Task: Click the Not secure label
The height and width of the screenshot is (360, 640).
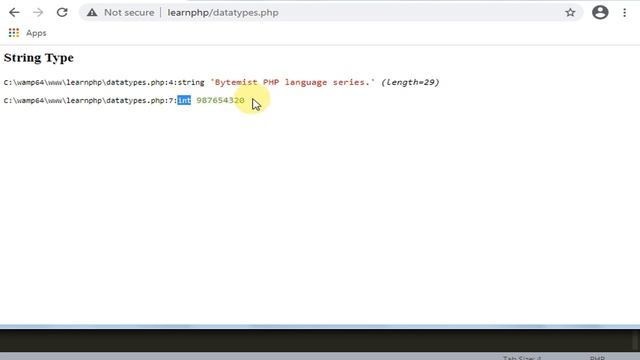Action: tap(129, 13)
